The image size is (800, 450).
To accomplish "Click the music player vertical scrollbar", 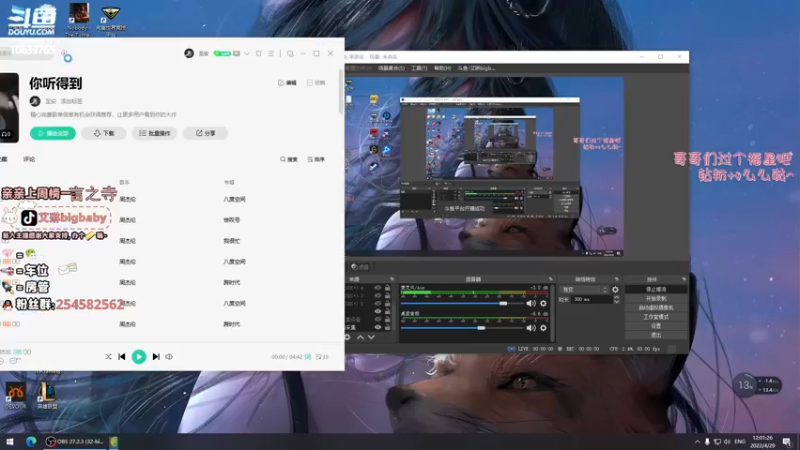I will [x=341, y=92].
